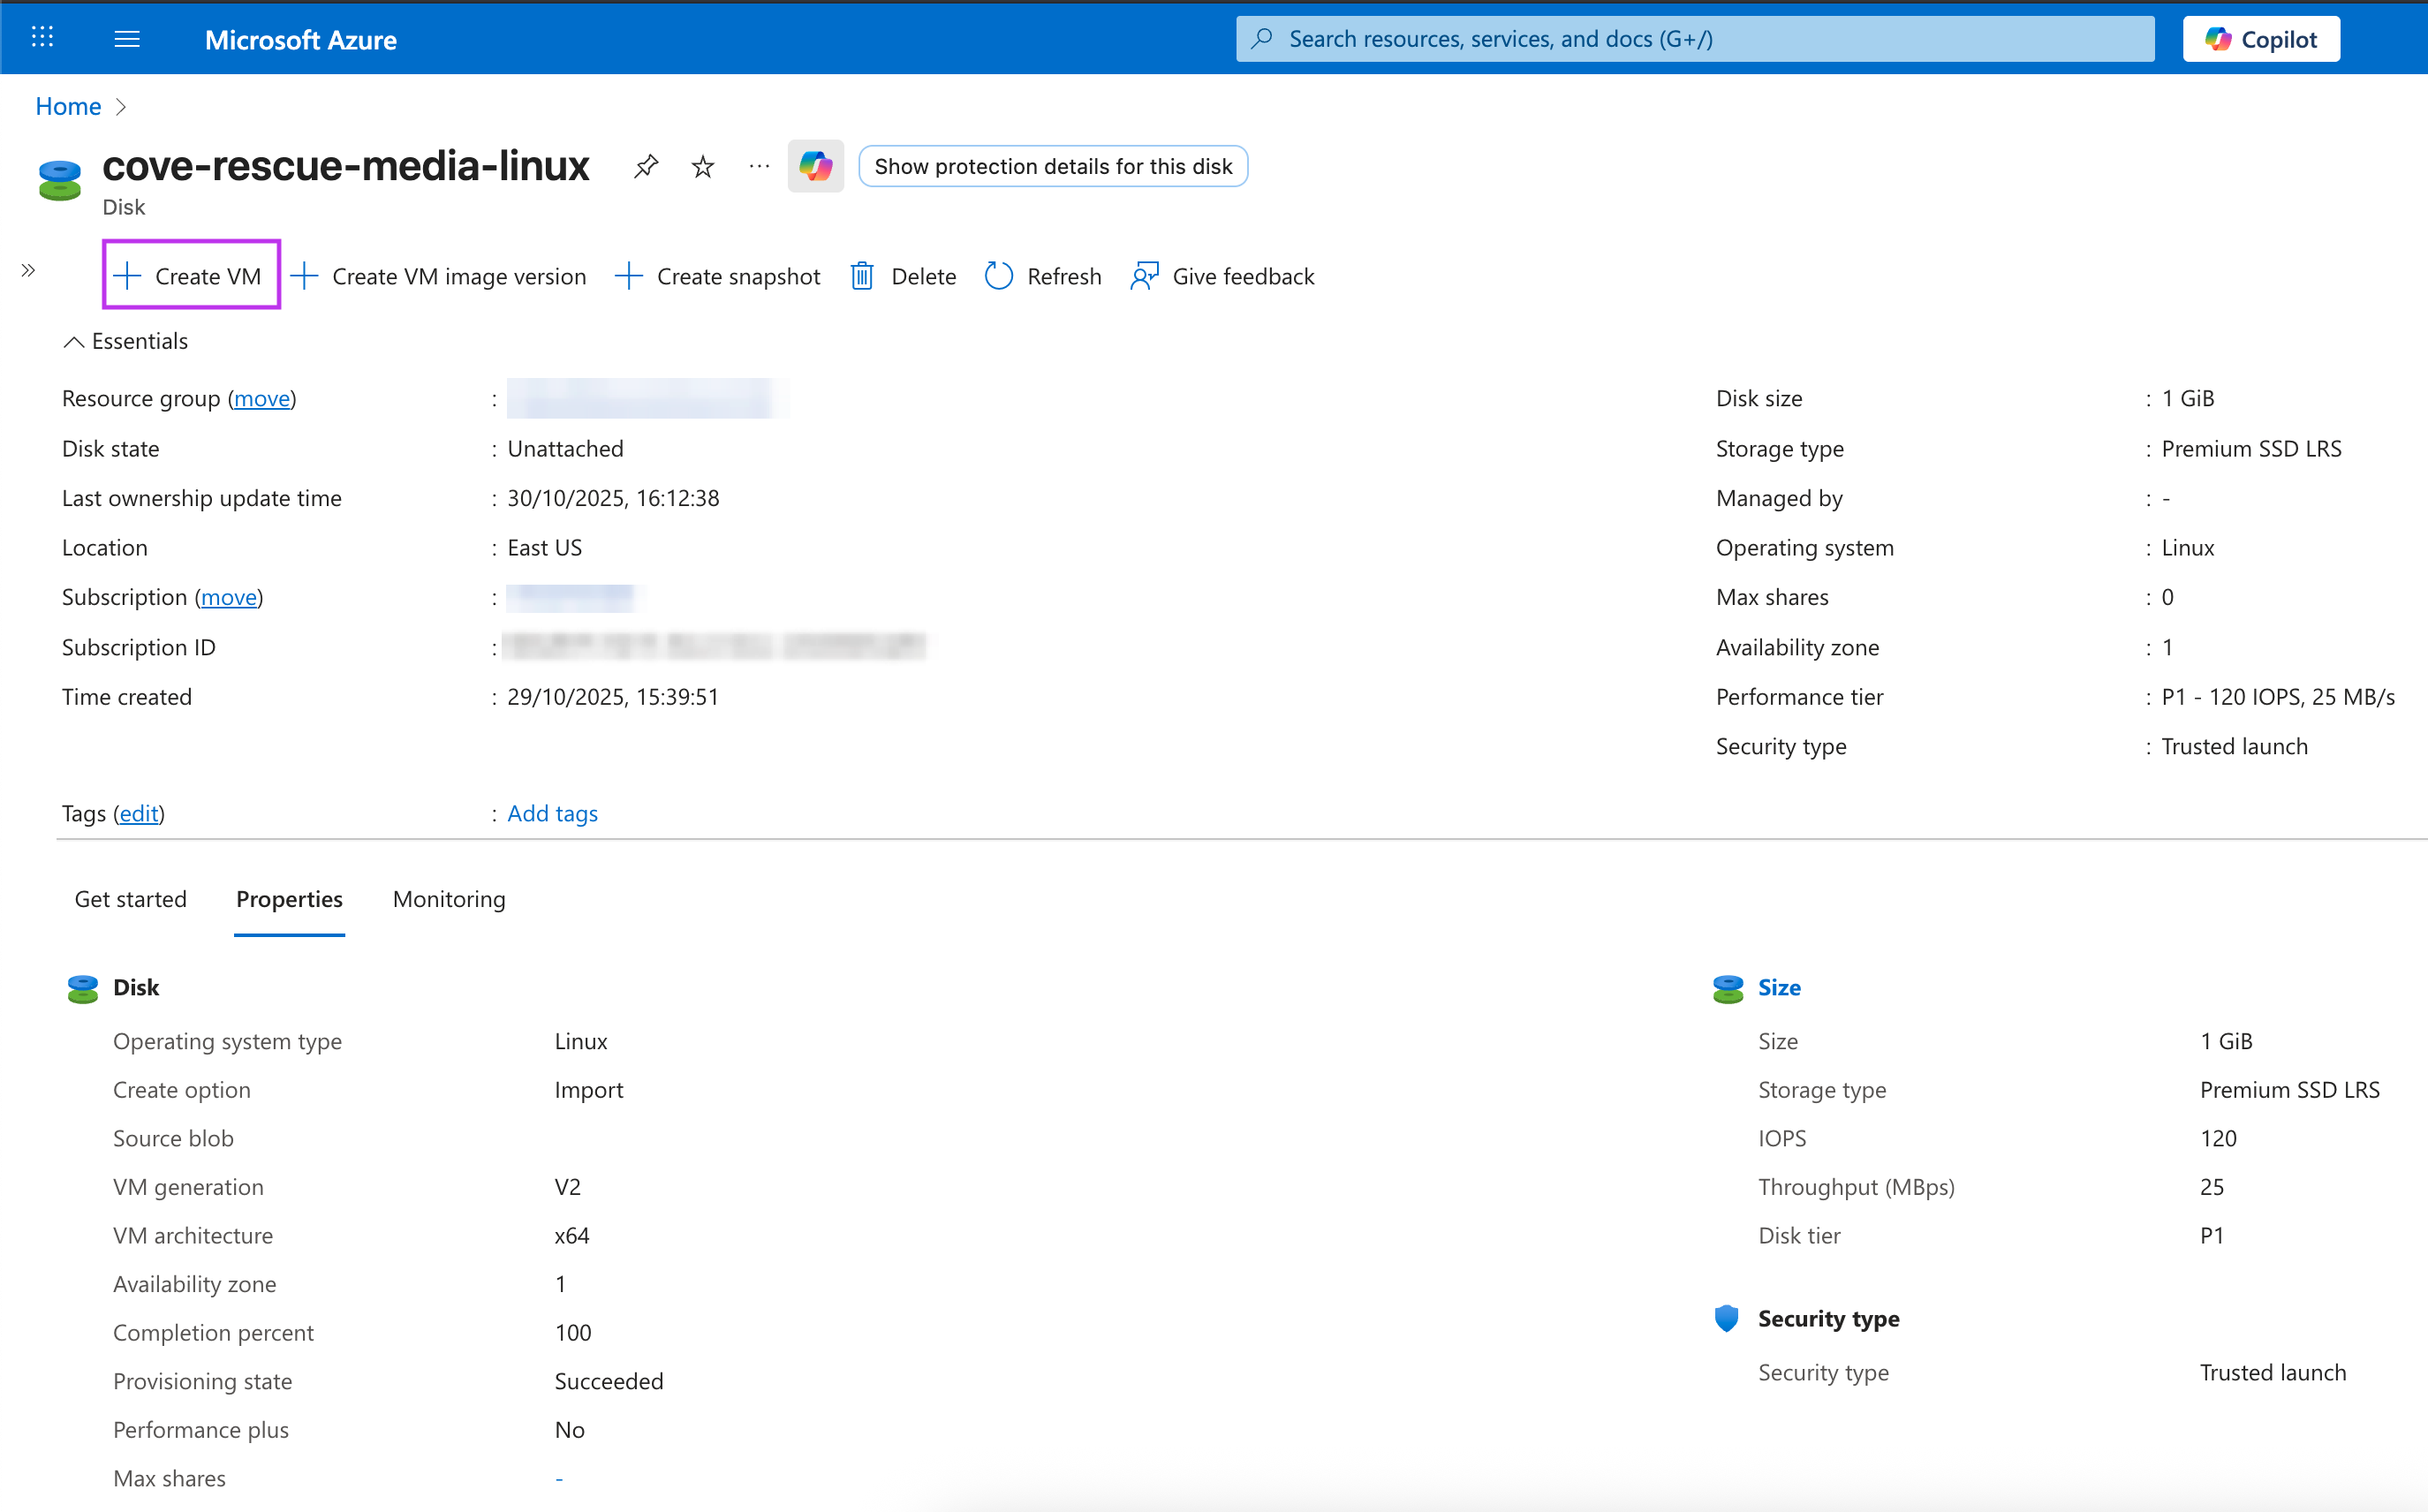Click the Home breadcrumb link

[x=68, y=106]
